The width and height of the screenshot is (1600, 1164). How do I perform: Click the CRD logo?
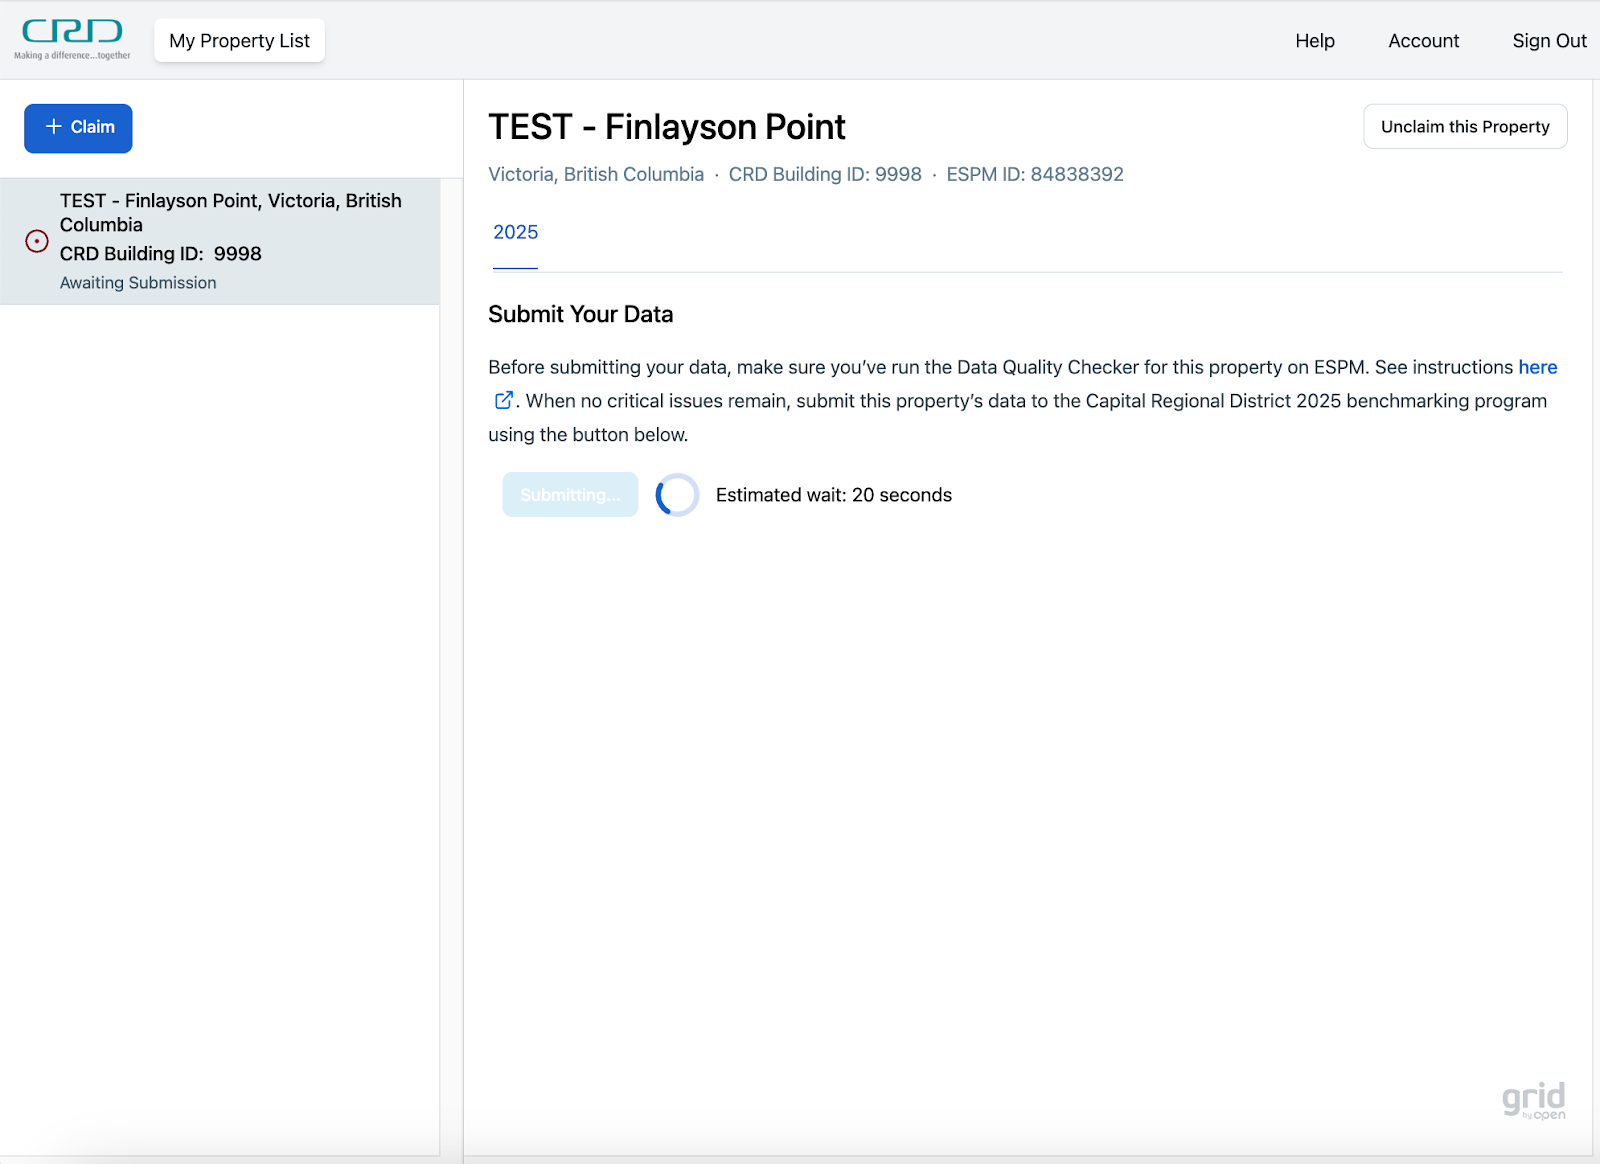[x=72, y=40]
